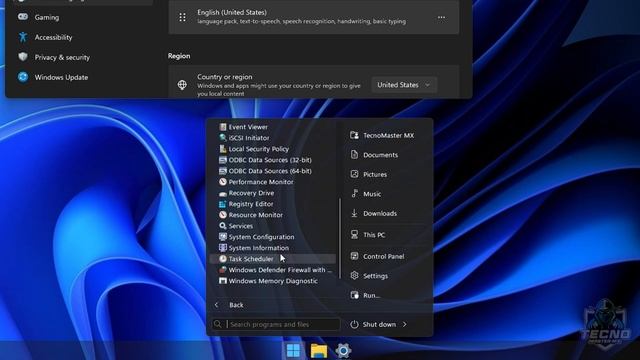640x360 pixels.
Task: Click the globe icon beside Country or region
Action: click(x=182, y=85)
